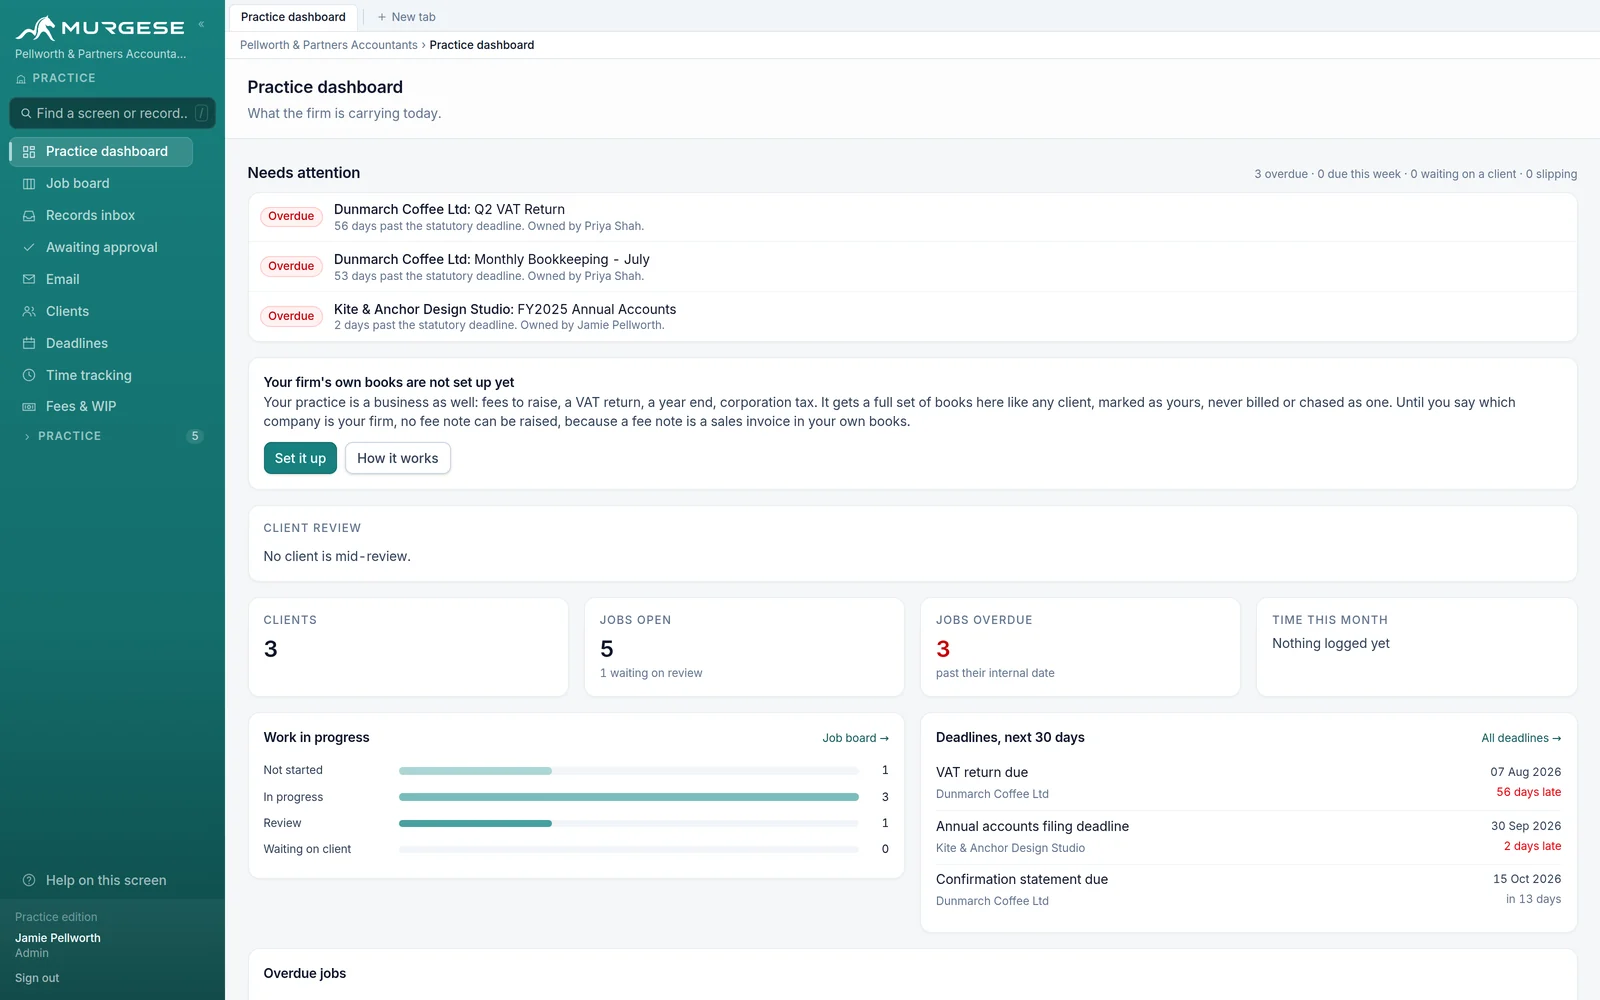Click the home icon beside PRACTICE heading
The height and width of the screenshot is (1000, 1600).
[x=21, y=78]
